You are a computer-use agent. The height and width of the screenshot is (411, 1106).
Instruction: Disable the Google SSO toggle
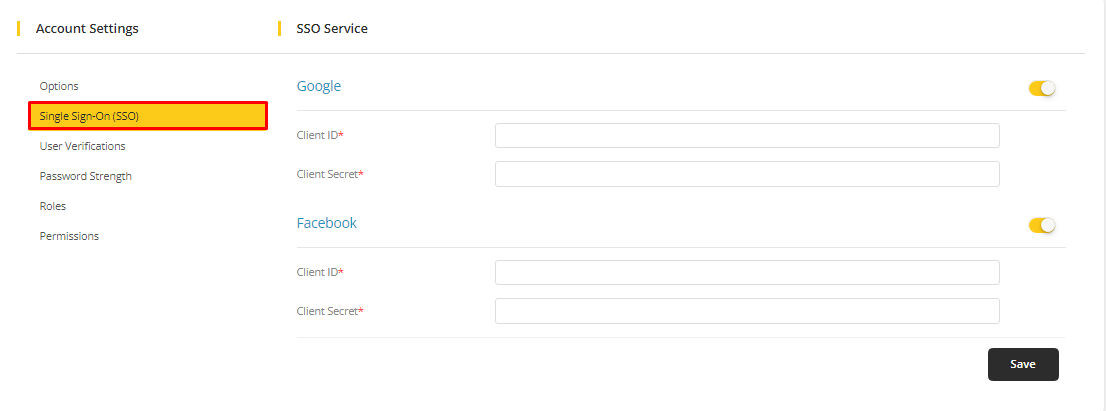tap(1042, 89)
